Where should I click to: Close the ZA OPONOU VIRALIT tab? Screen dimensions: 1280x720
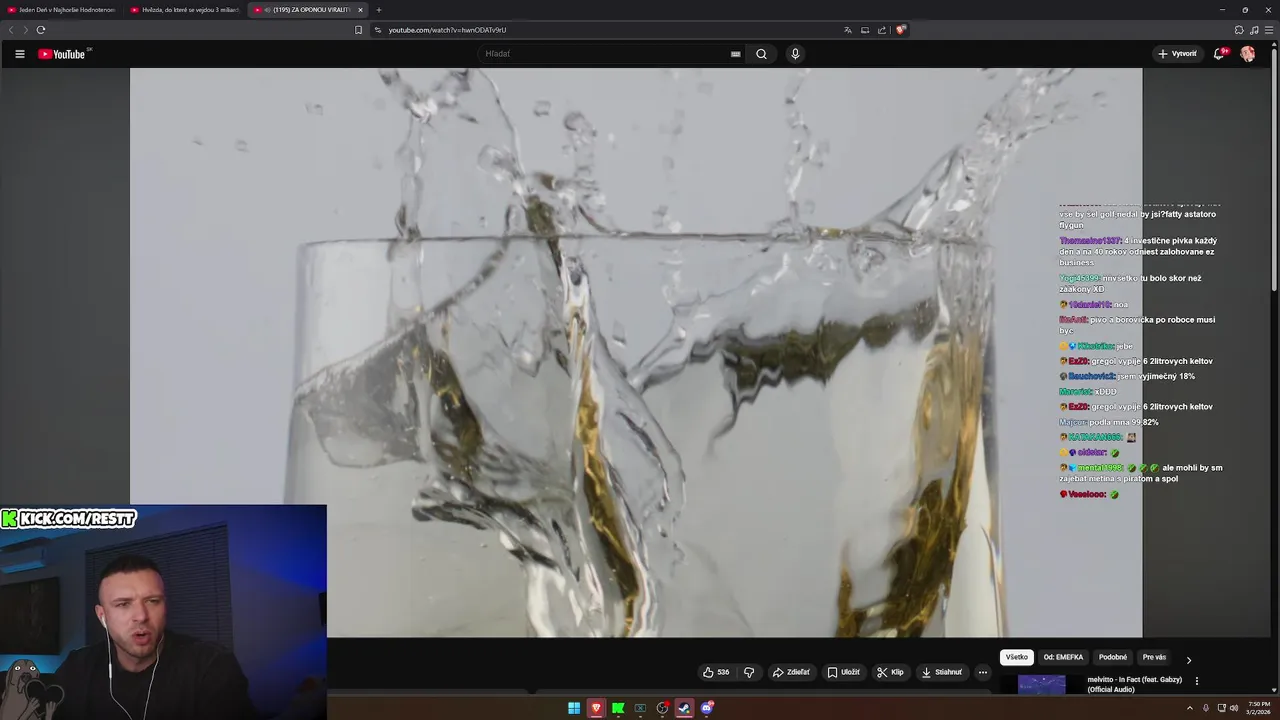[x=360, y=10]
